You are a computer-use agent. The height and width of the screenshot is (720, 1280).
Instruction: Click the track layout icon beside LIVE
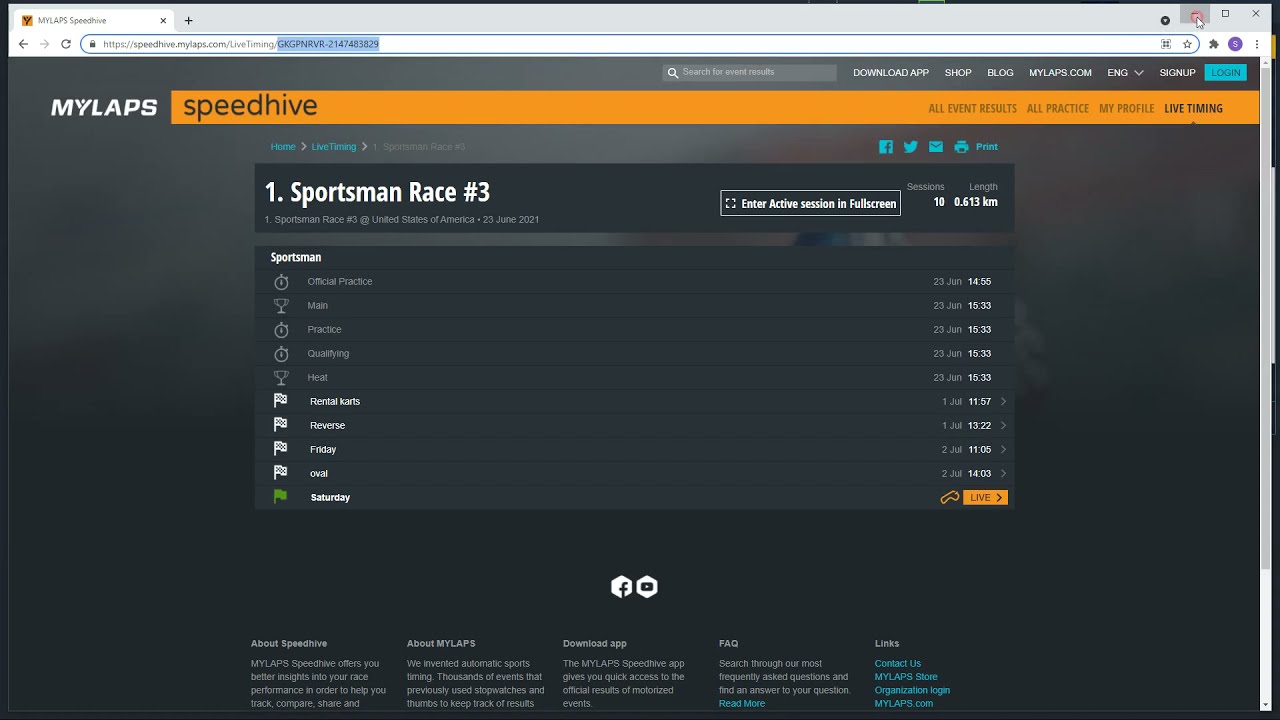950,497
